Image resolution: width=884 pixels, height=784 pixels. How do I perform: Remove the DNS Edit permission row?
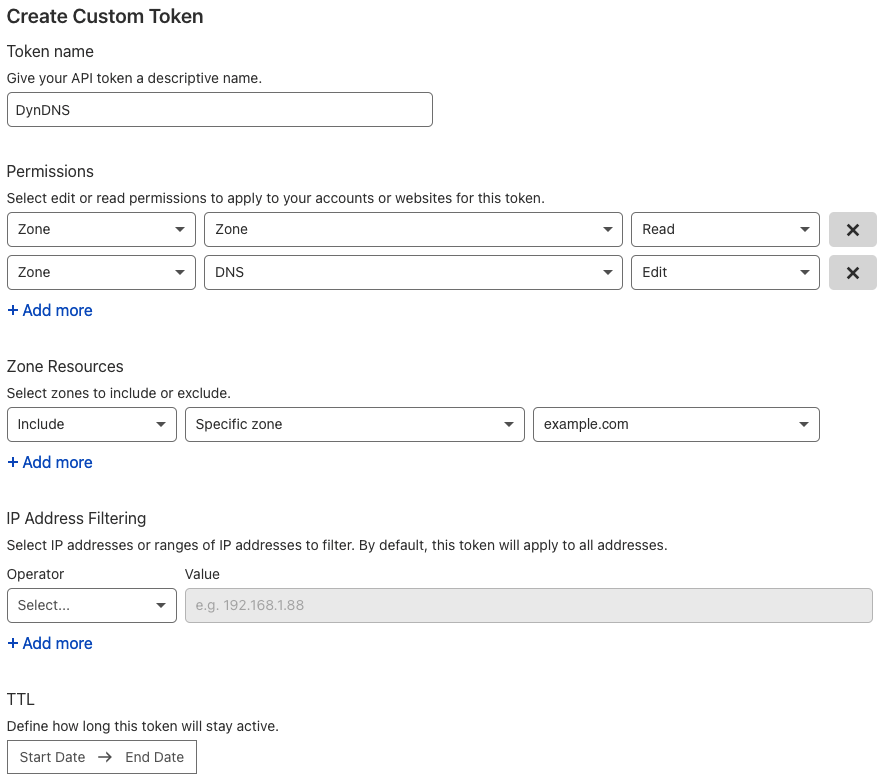(x=852, y=273)
